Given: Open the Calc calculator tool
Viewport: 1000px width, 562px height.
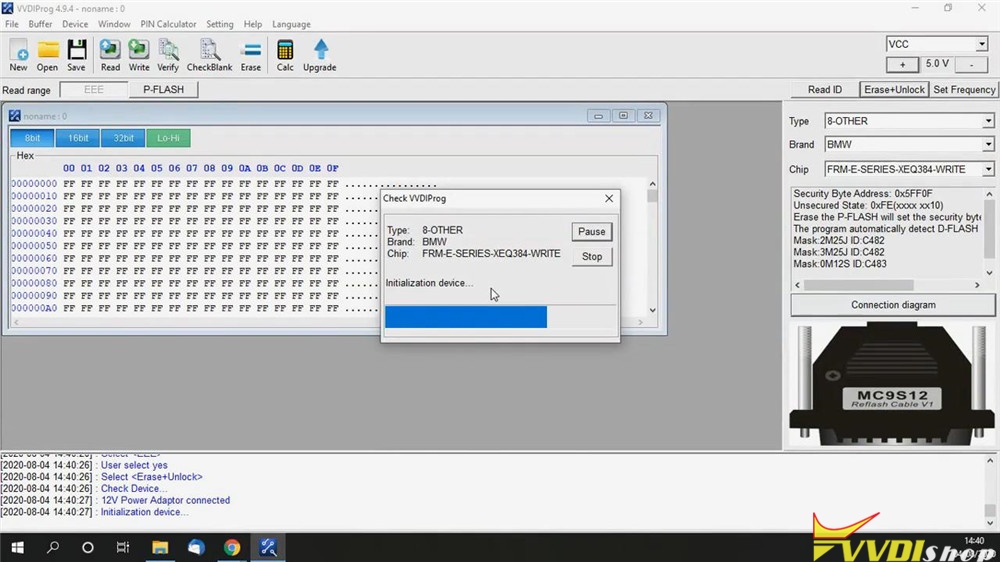Looking at the screenshot, I should (285, 55).
